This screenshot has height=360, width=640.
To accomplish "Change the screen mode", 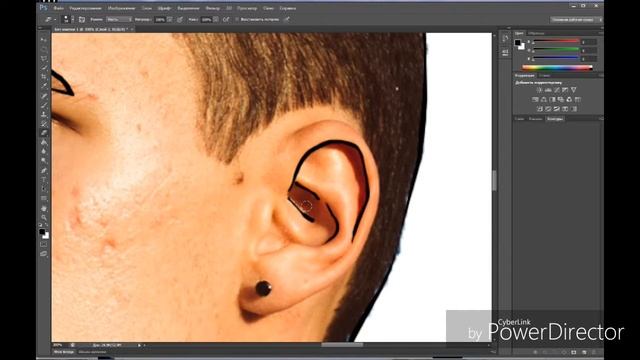I will pyautogui.click(x=44, y=254).
